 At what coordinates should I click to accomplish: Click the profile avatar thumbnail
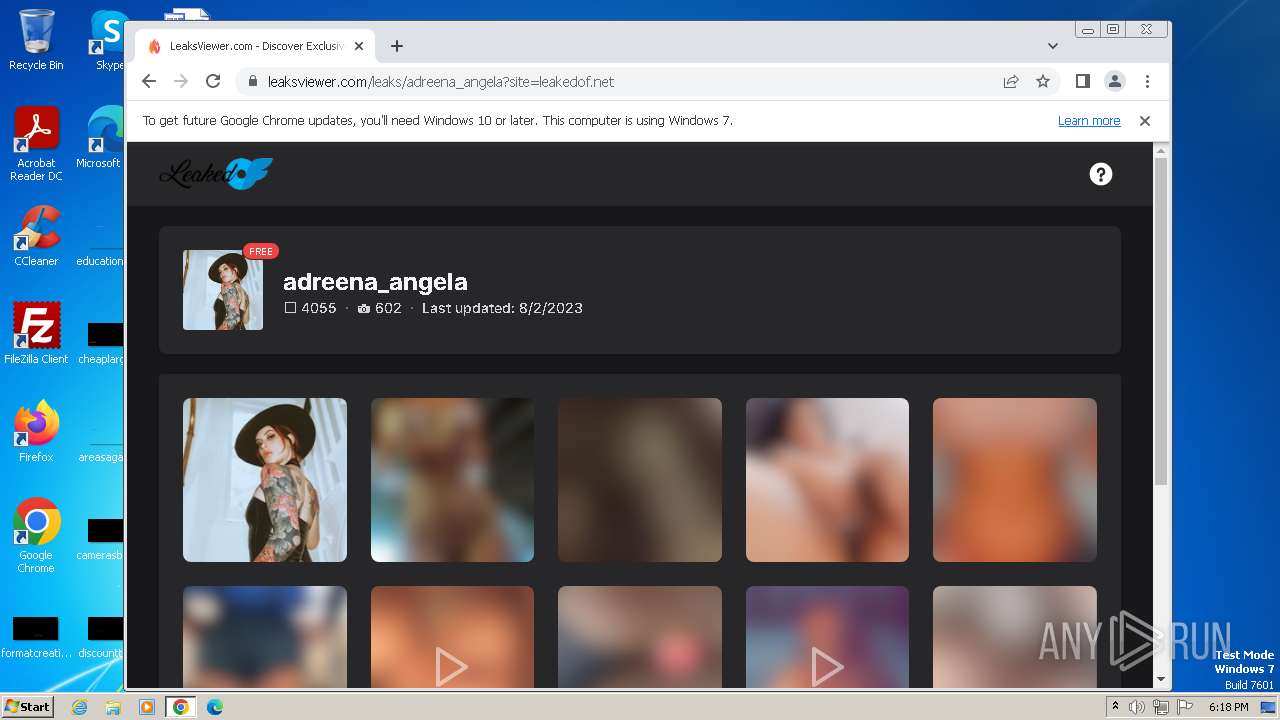[223, 290]
